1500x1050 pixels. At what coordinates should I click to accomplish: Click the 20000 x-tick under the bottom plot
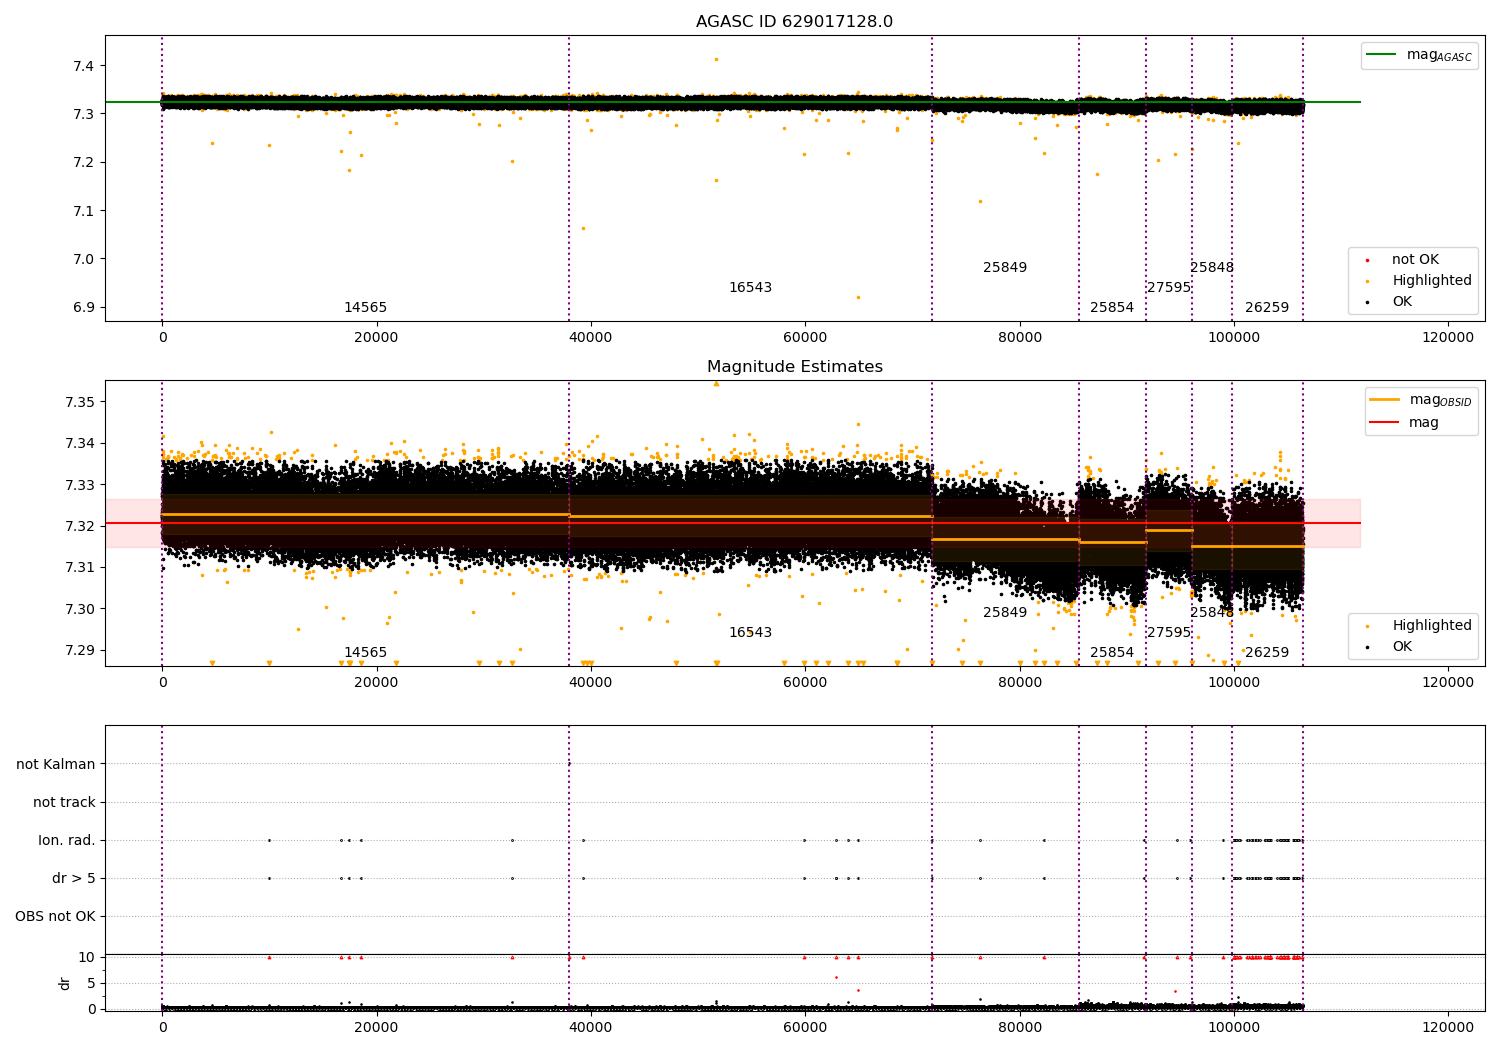tap(377, 1028)
